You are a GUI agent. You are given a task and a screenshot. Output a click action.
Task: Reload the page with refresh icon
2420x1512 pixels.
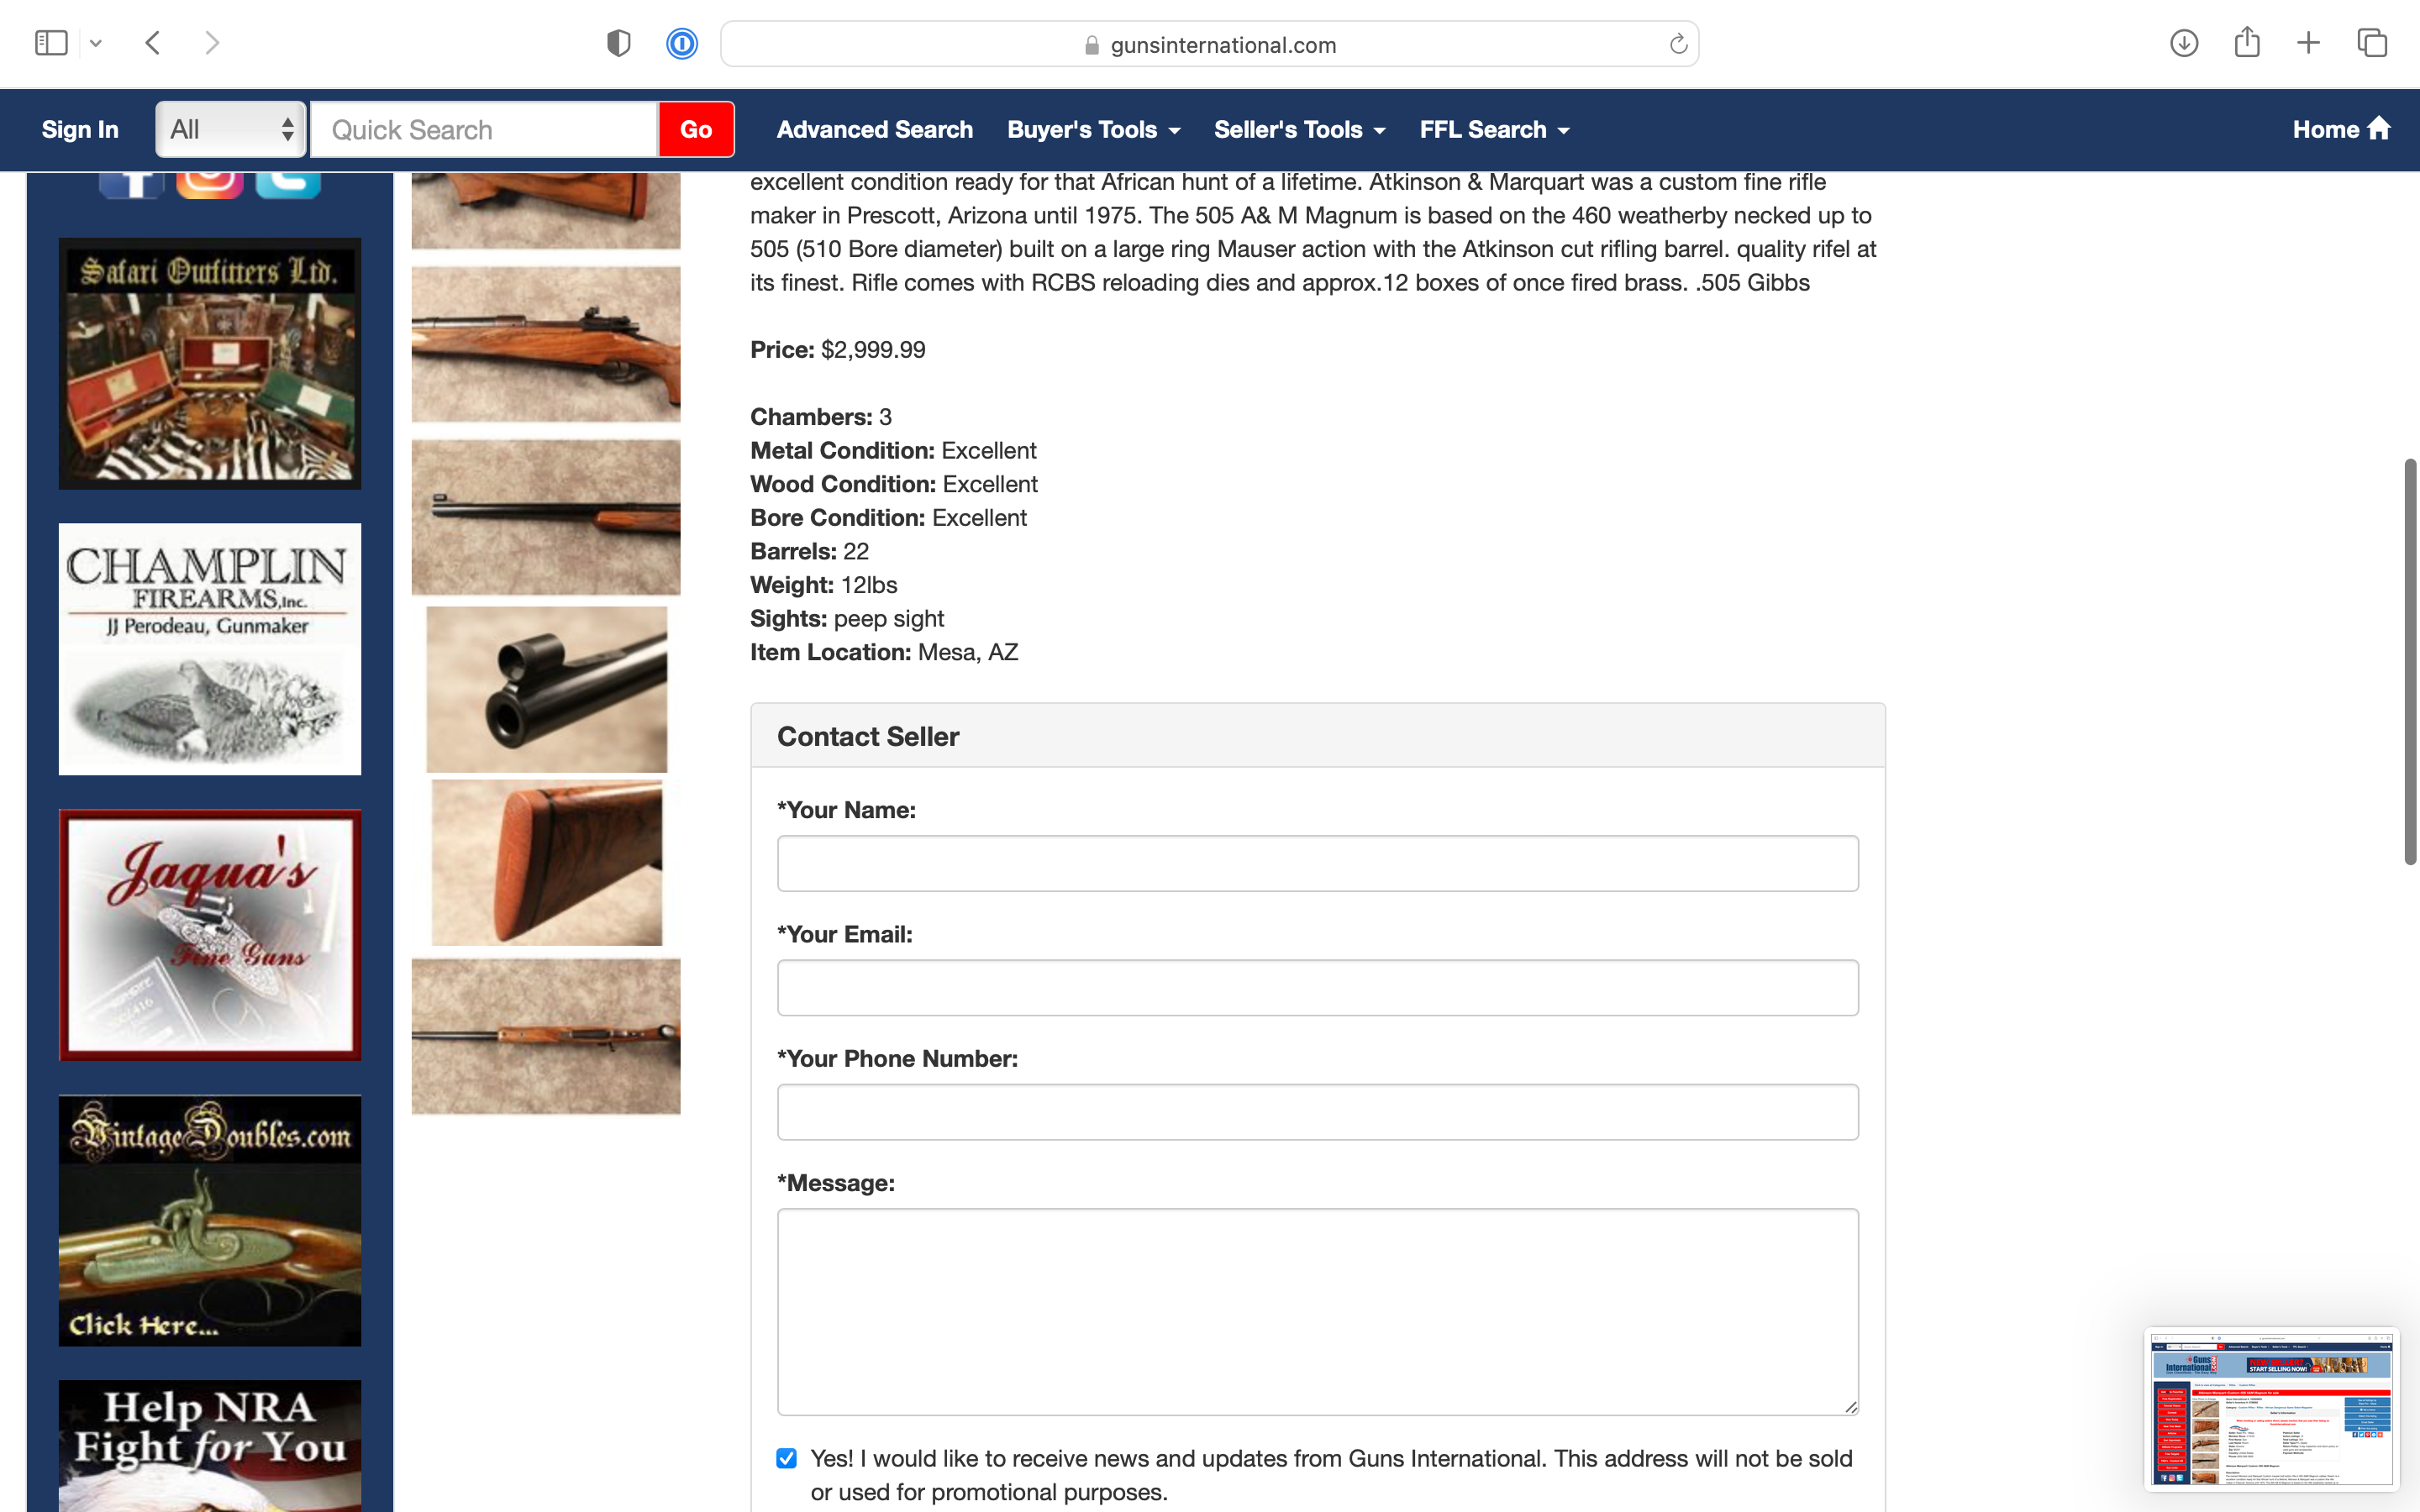point(1678,44)
